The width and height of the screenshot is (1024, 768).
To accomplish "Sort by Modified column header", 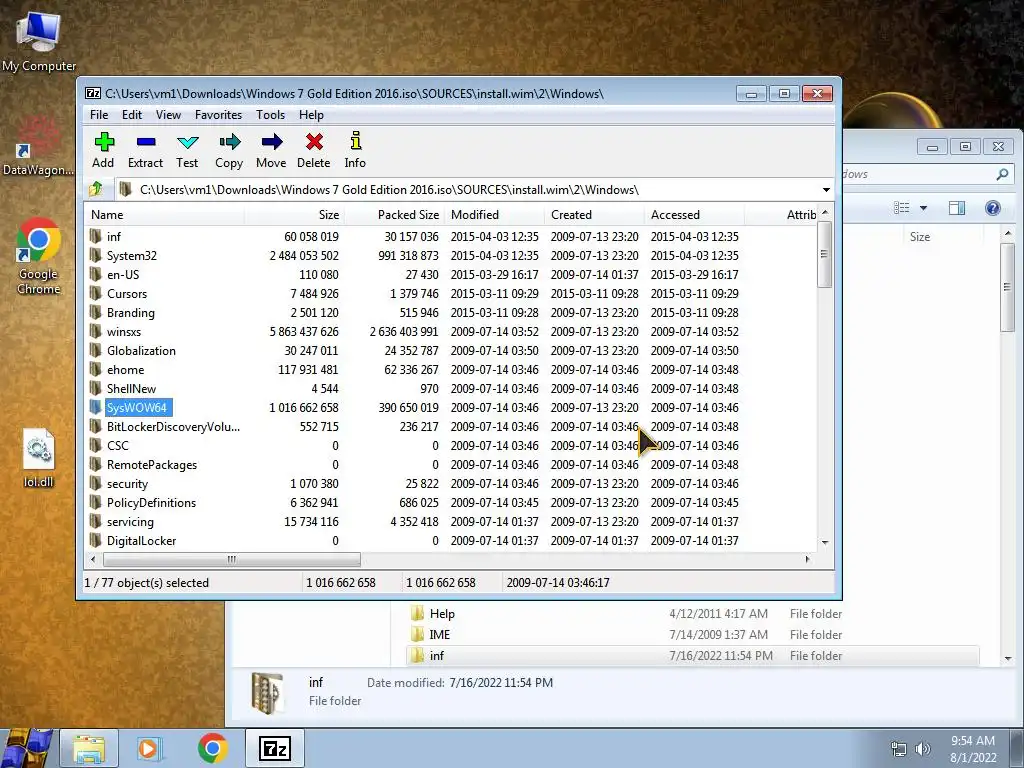I will click(x=494, y=214).
